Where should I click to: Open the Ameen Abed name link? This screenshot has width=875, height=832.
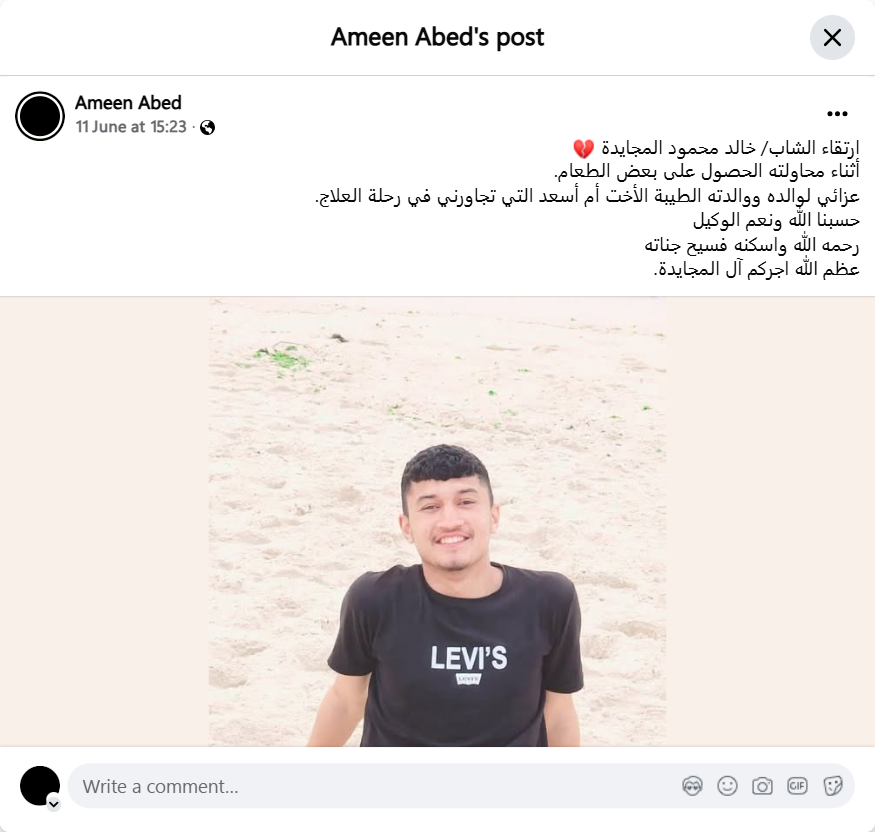pyautogui.click(x=128, y=103)
